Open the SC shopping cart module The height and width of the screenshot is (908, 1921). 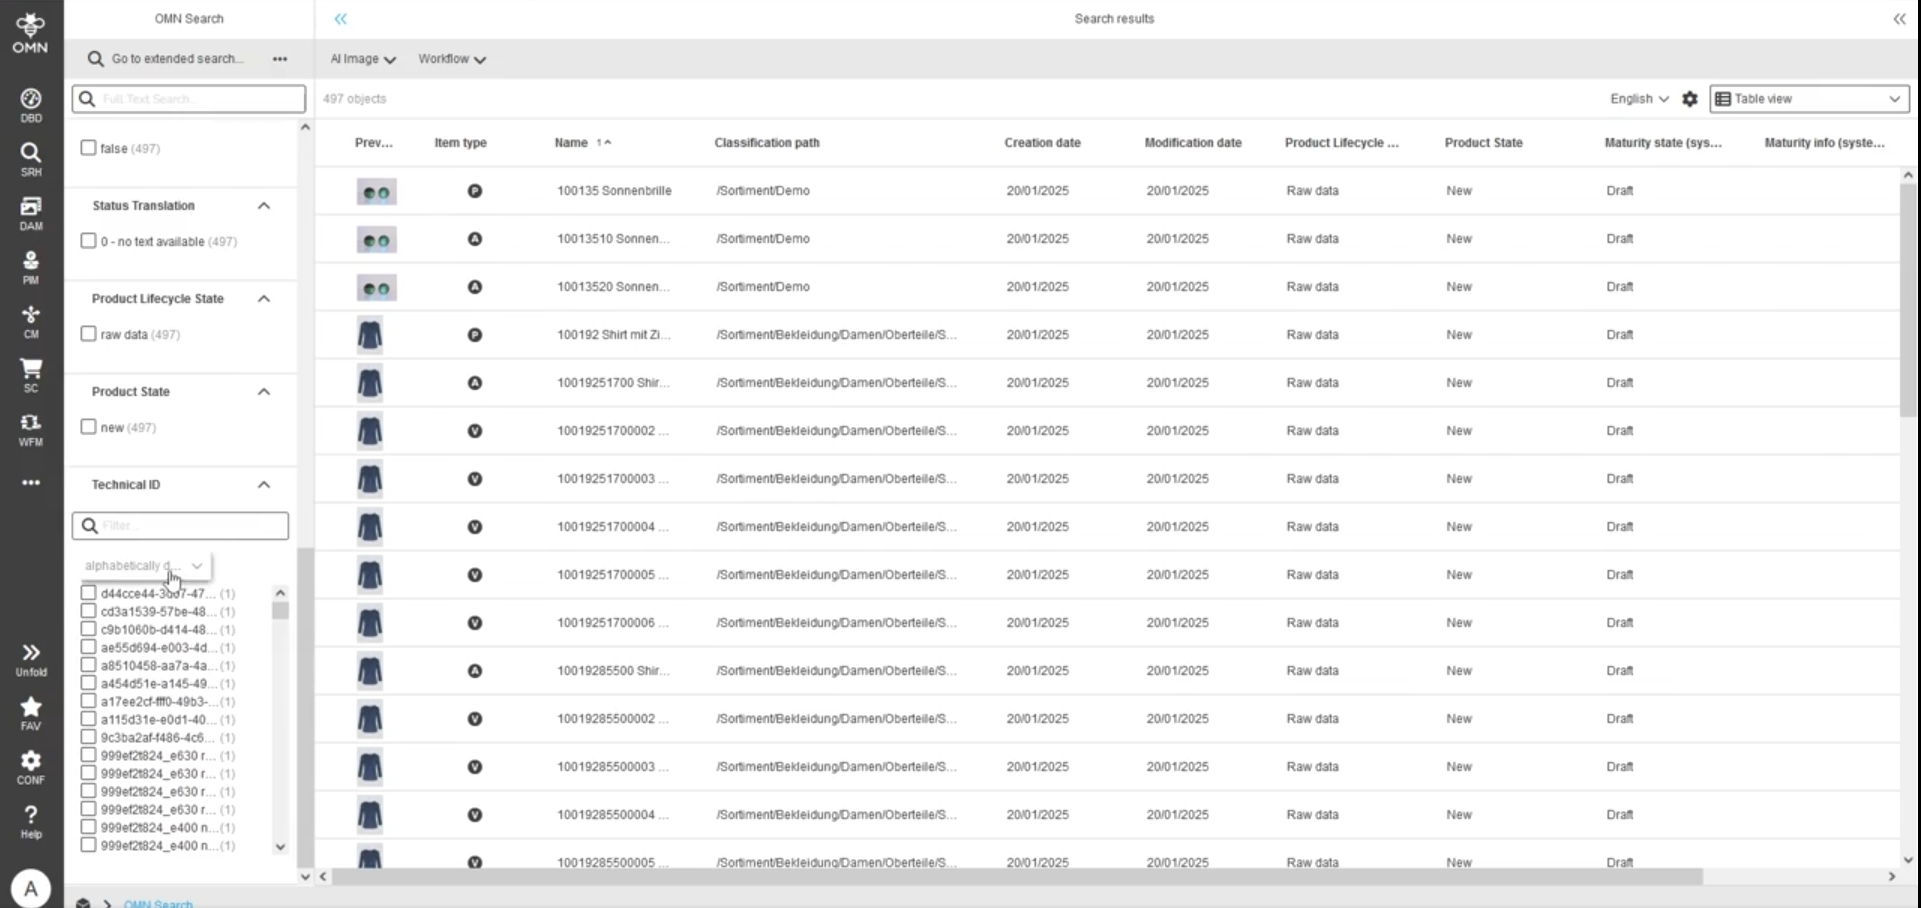click(x=31, y=374)
